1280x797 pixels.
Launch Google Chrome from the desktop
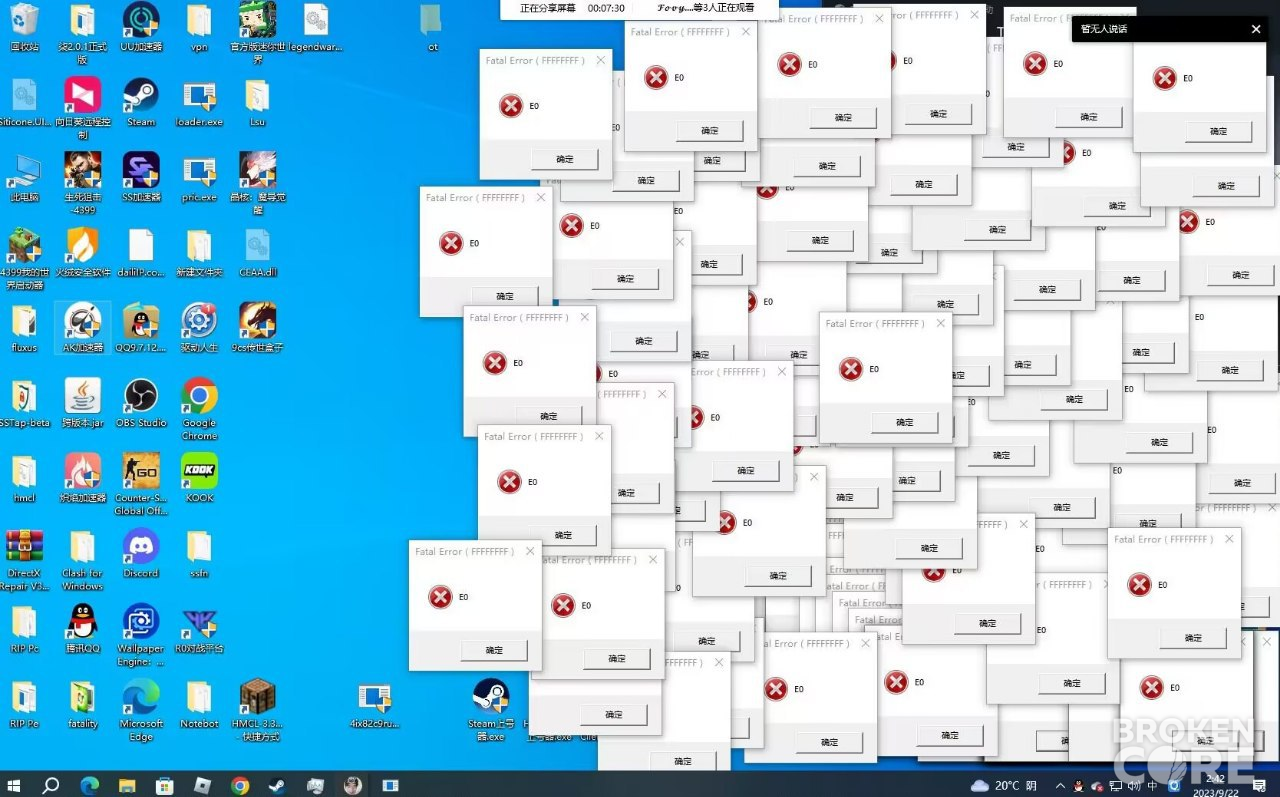click(199, 409)
